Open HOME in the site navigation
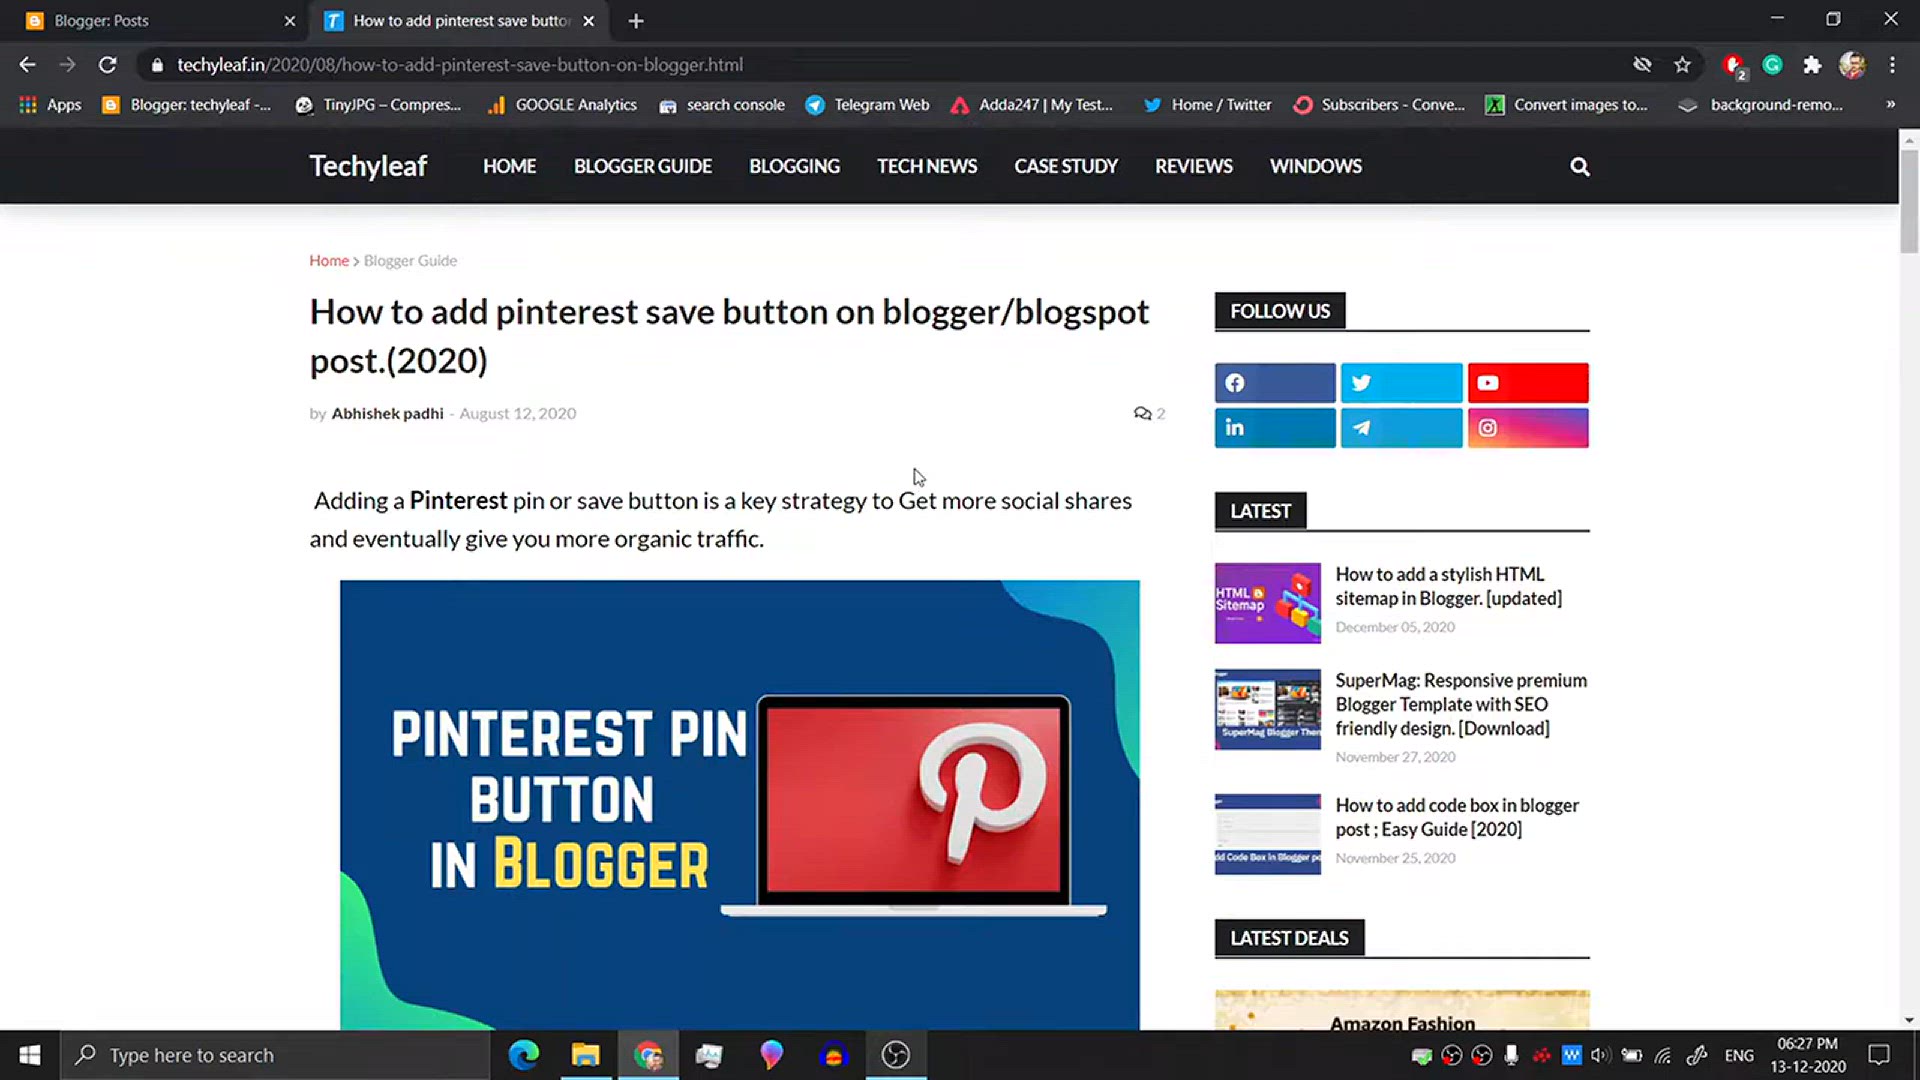This screenshot has height=1080, width=1920. pyautogui.click(x=509, y=167)
